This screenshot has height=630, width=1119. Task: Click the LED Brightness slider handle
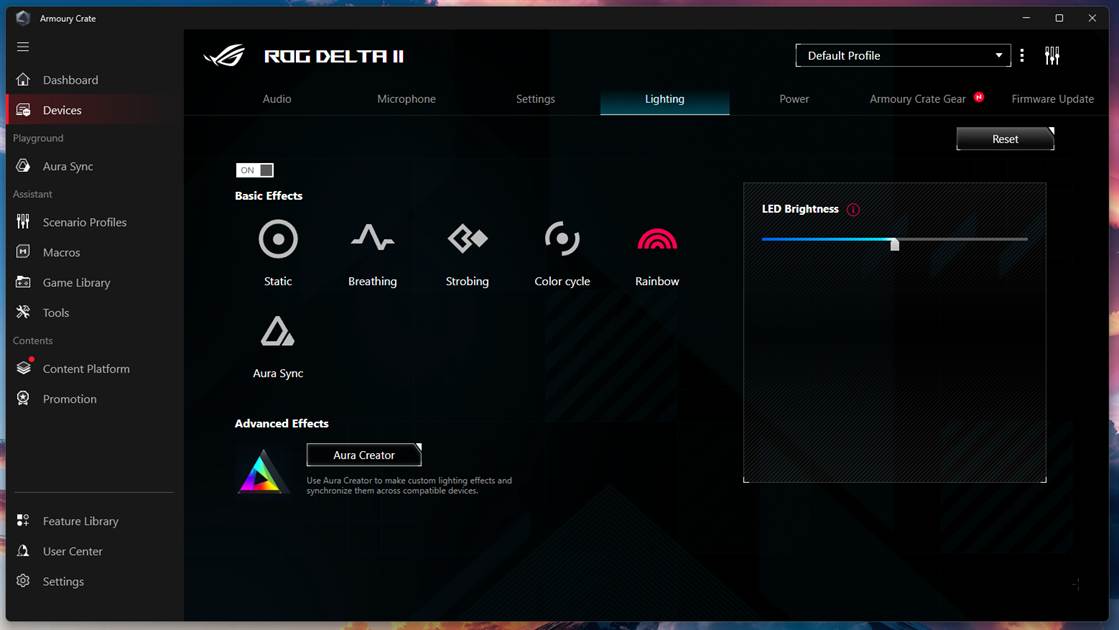coord(894,244)
